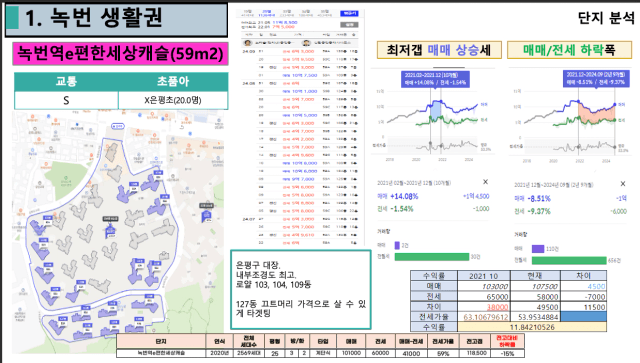640x363 pixels.
Task: Click the -1.54% 전세 value
Action: click(401, 209)
